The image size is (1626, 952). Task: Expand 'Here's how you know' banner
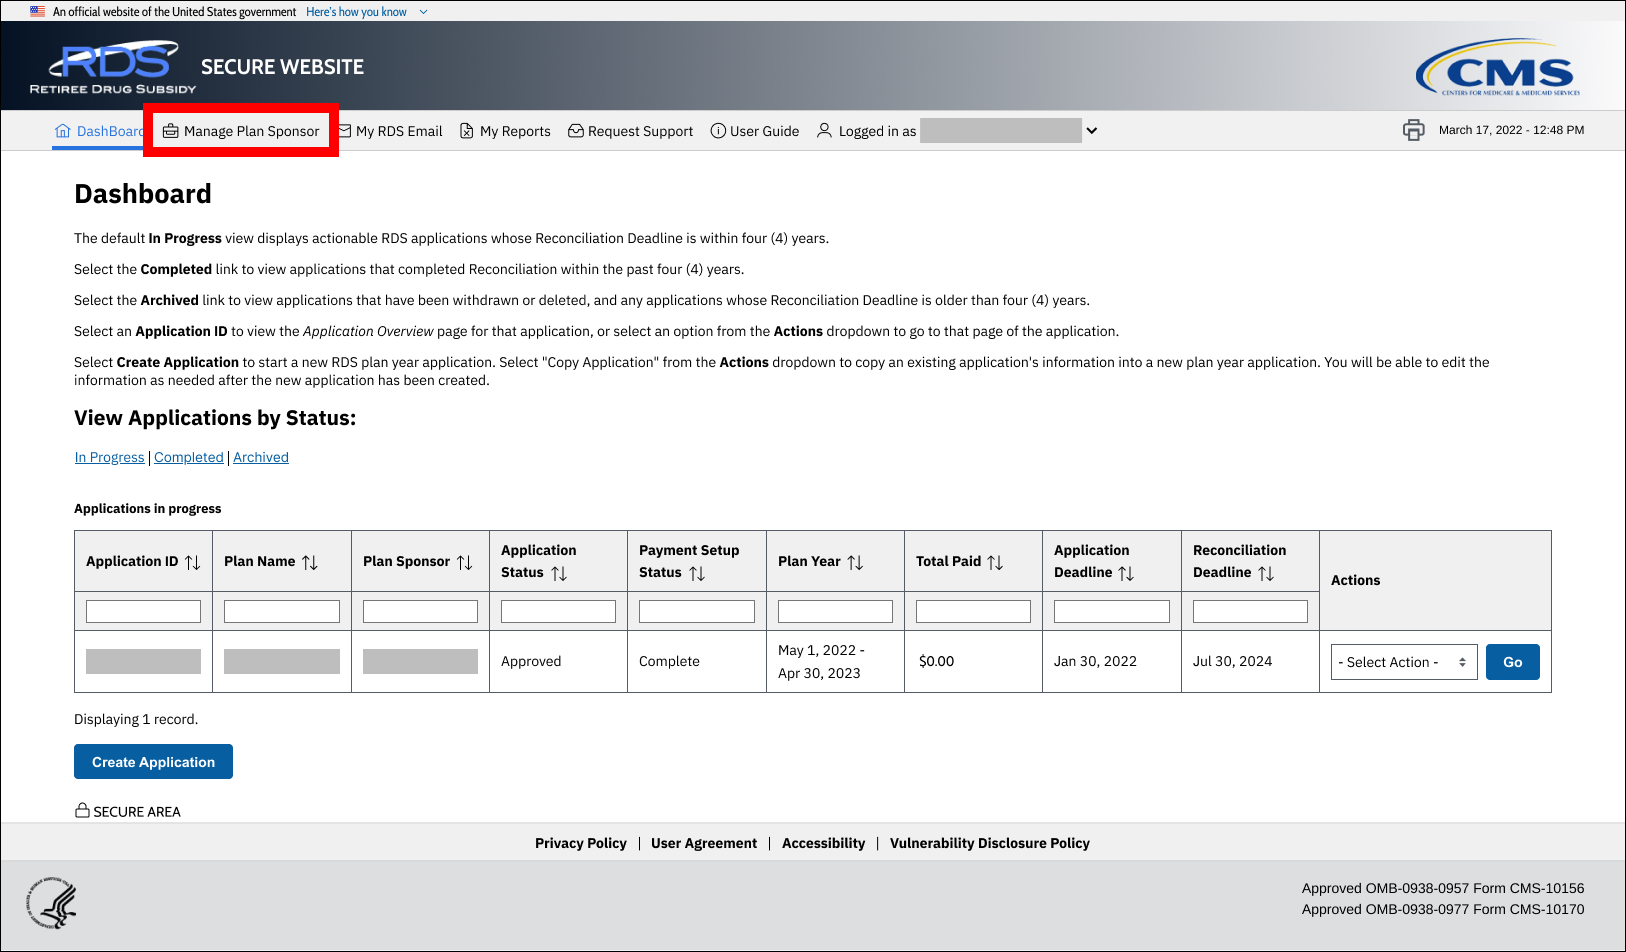pyautogui.click(x=366, y=12)
